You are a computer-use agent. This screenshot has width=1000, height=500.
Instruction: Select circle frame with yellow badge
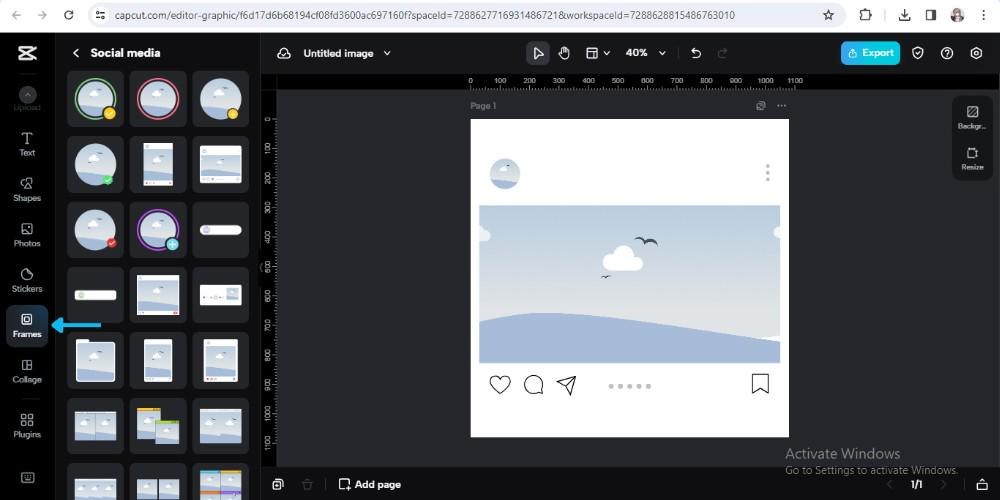(221, 98)
